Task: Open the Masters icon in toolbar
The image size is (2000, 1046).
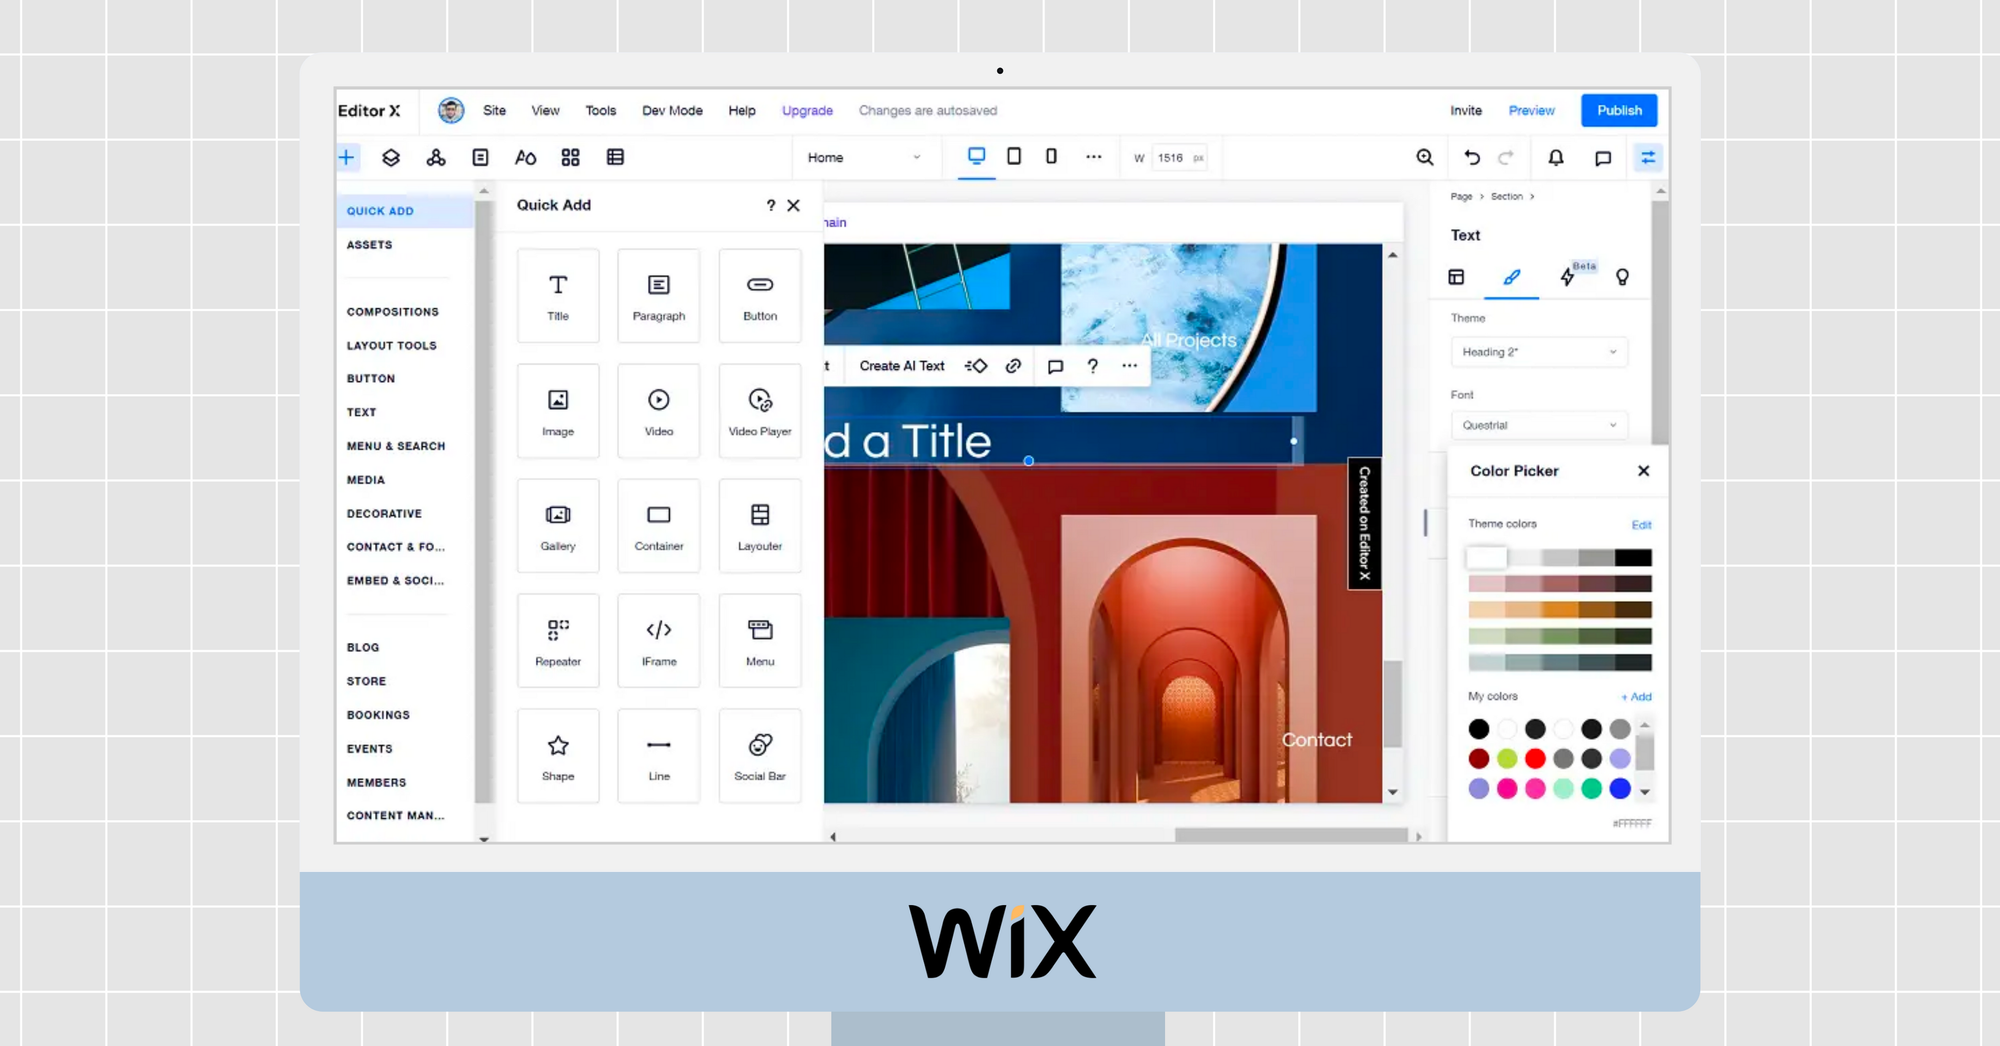Action: tap(436, 157)
